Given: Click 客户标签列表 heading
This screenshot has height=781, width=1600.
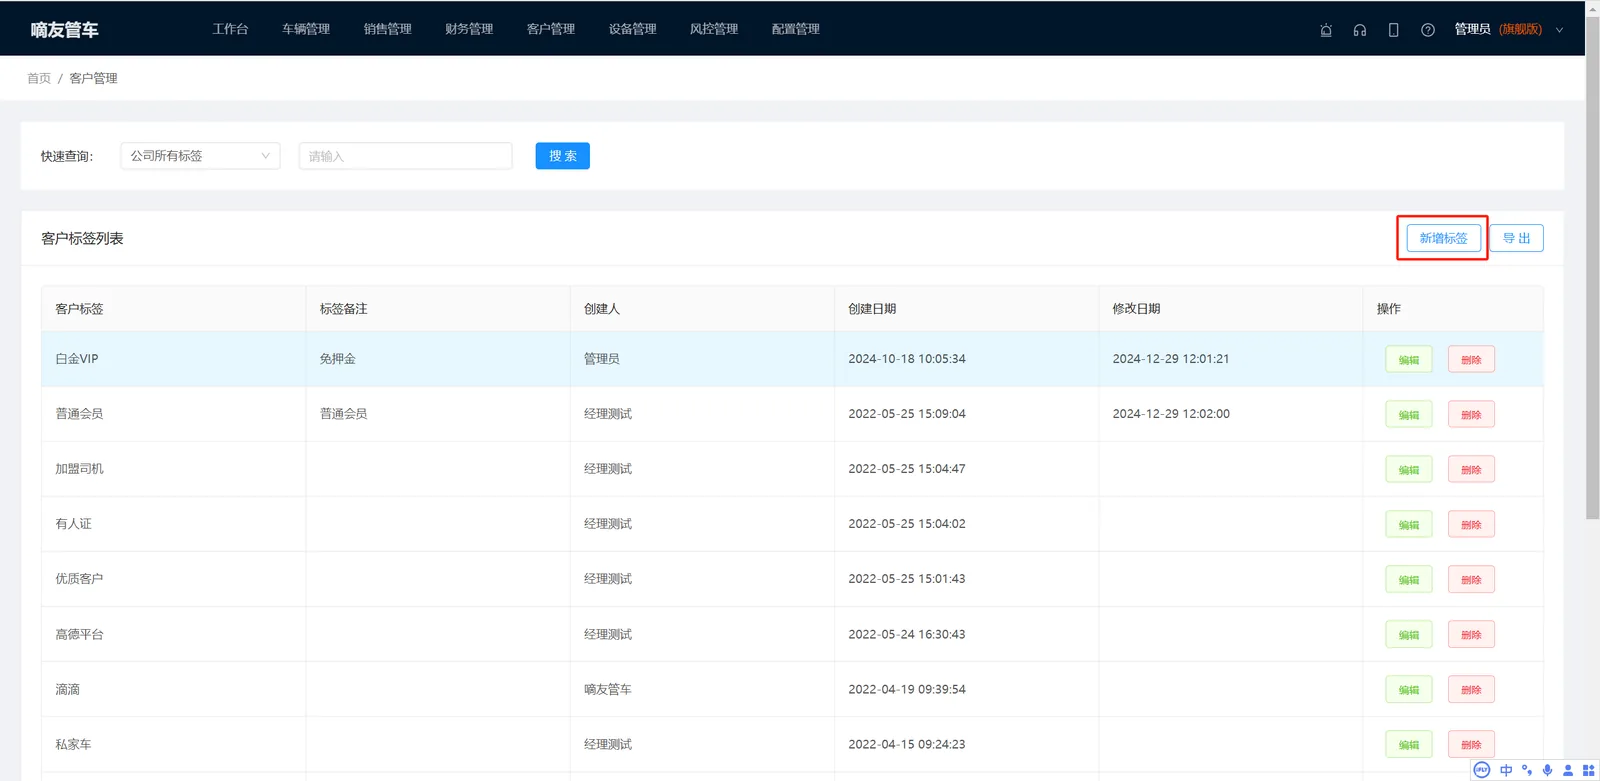Looking at the screenshot, I should pos(82,238).
